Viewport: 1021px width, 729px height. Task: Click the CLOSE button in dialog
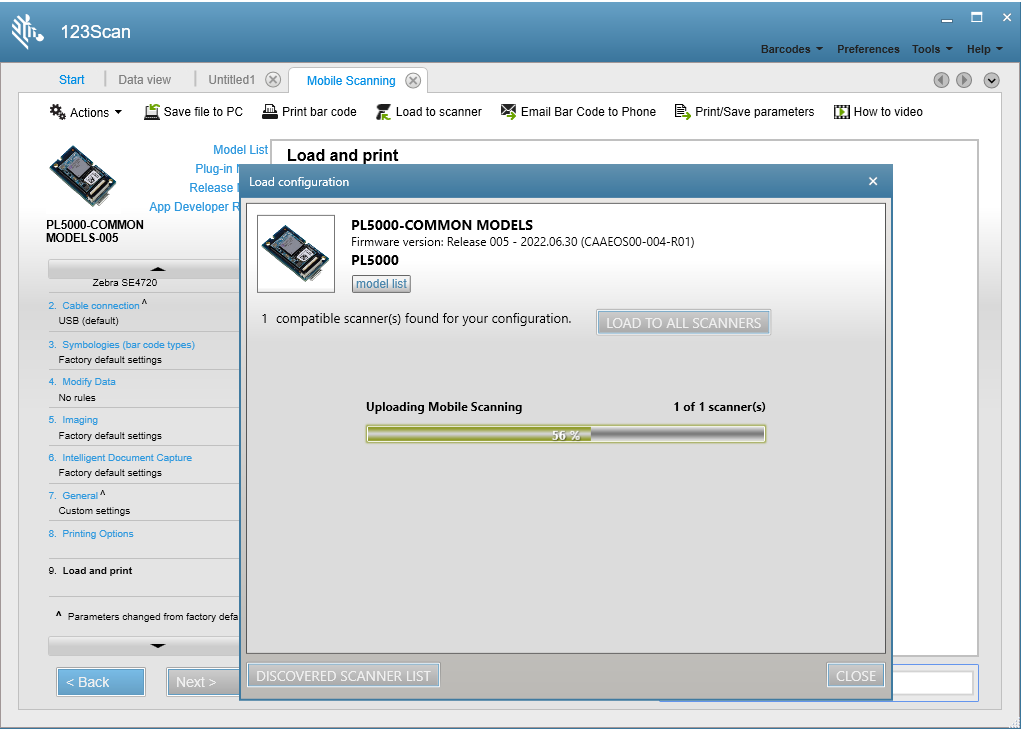856,676
